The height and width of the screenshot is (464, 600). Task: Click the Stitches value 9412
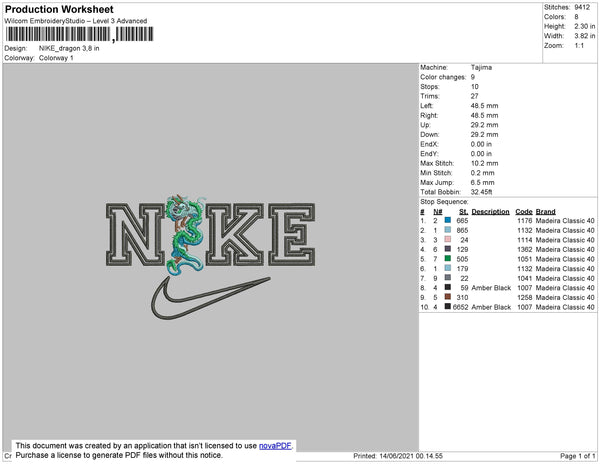[582, 7]
